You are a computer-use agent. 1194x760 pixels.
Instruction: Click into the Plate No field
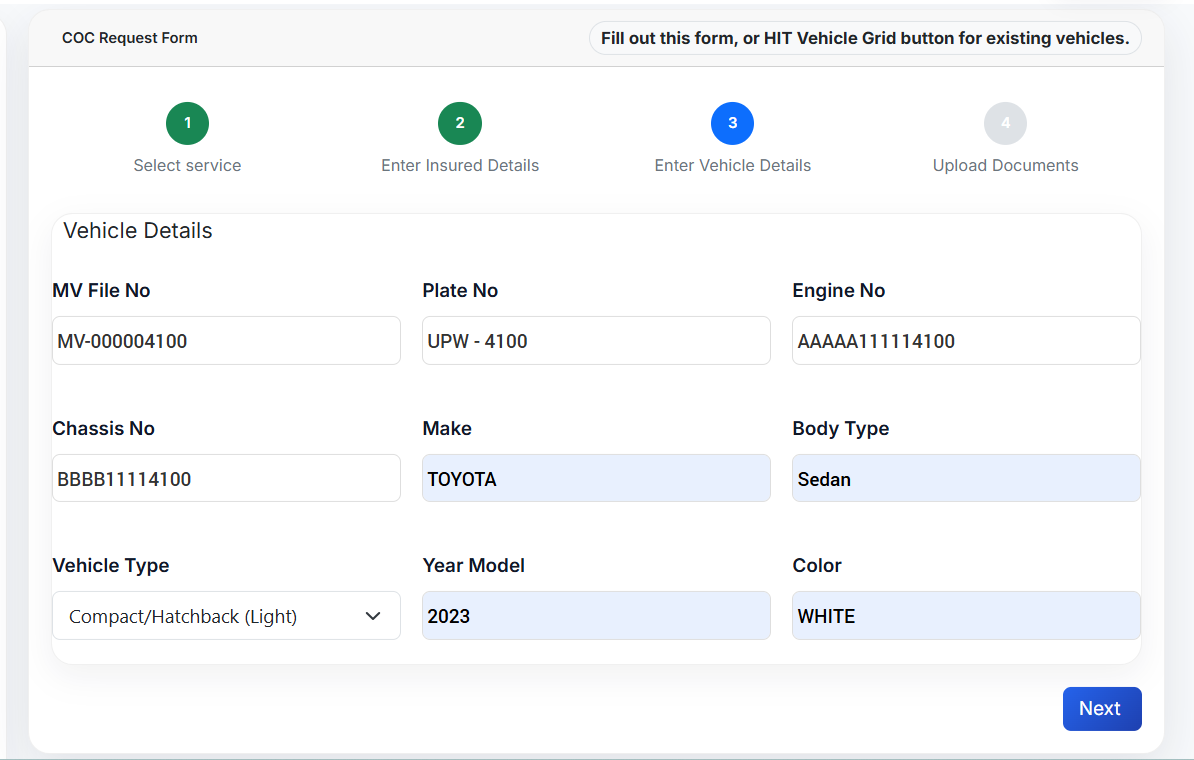click(x=596, y=341)
